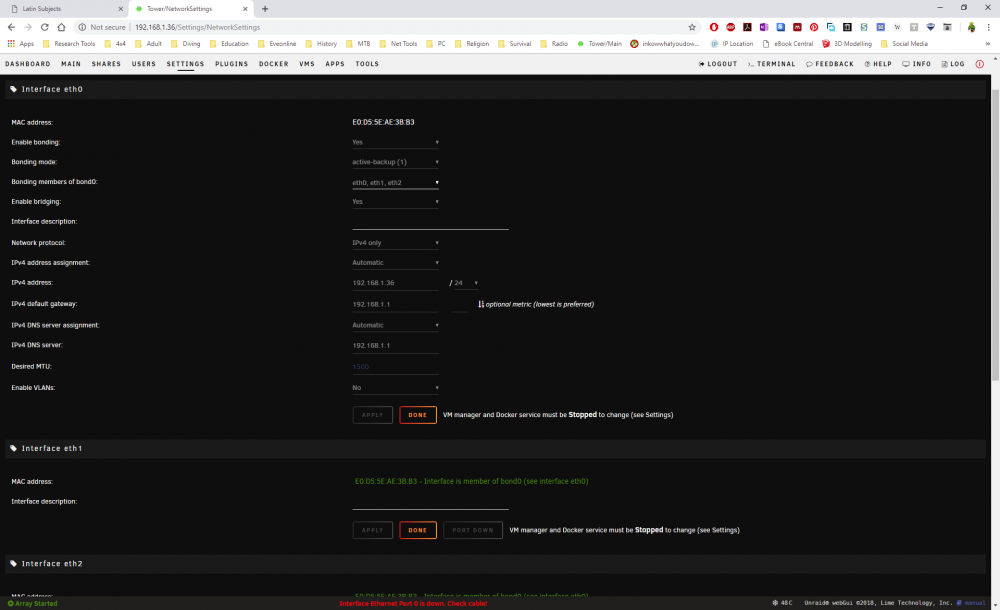Open the Tools menu
The image size is (1000, 610).
click(x=367, y=64)
